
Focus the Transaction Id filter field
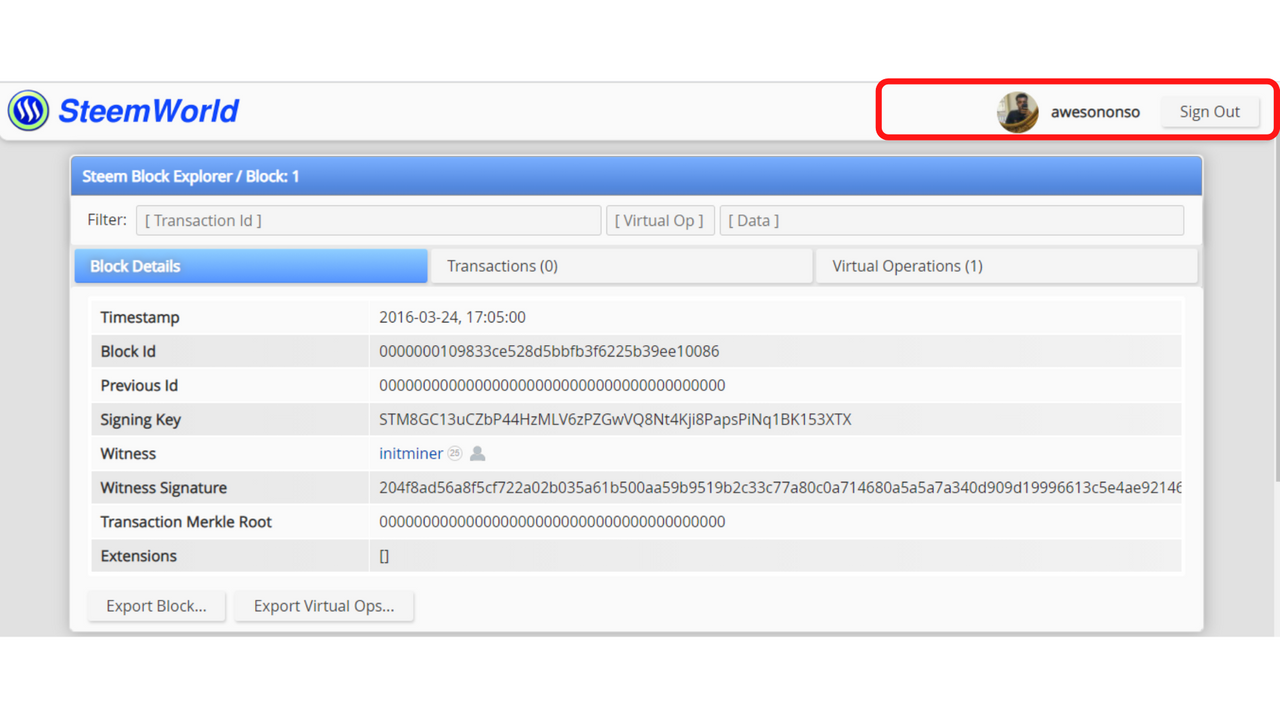(x=368, y=220)
